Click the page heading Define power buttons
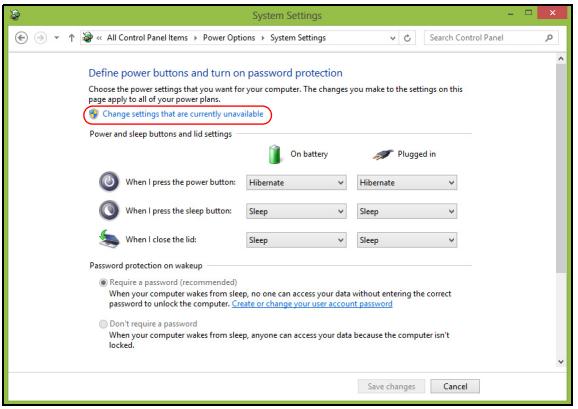Viewport: 578px width, 409px height. [x=215, y=73]
